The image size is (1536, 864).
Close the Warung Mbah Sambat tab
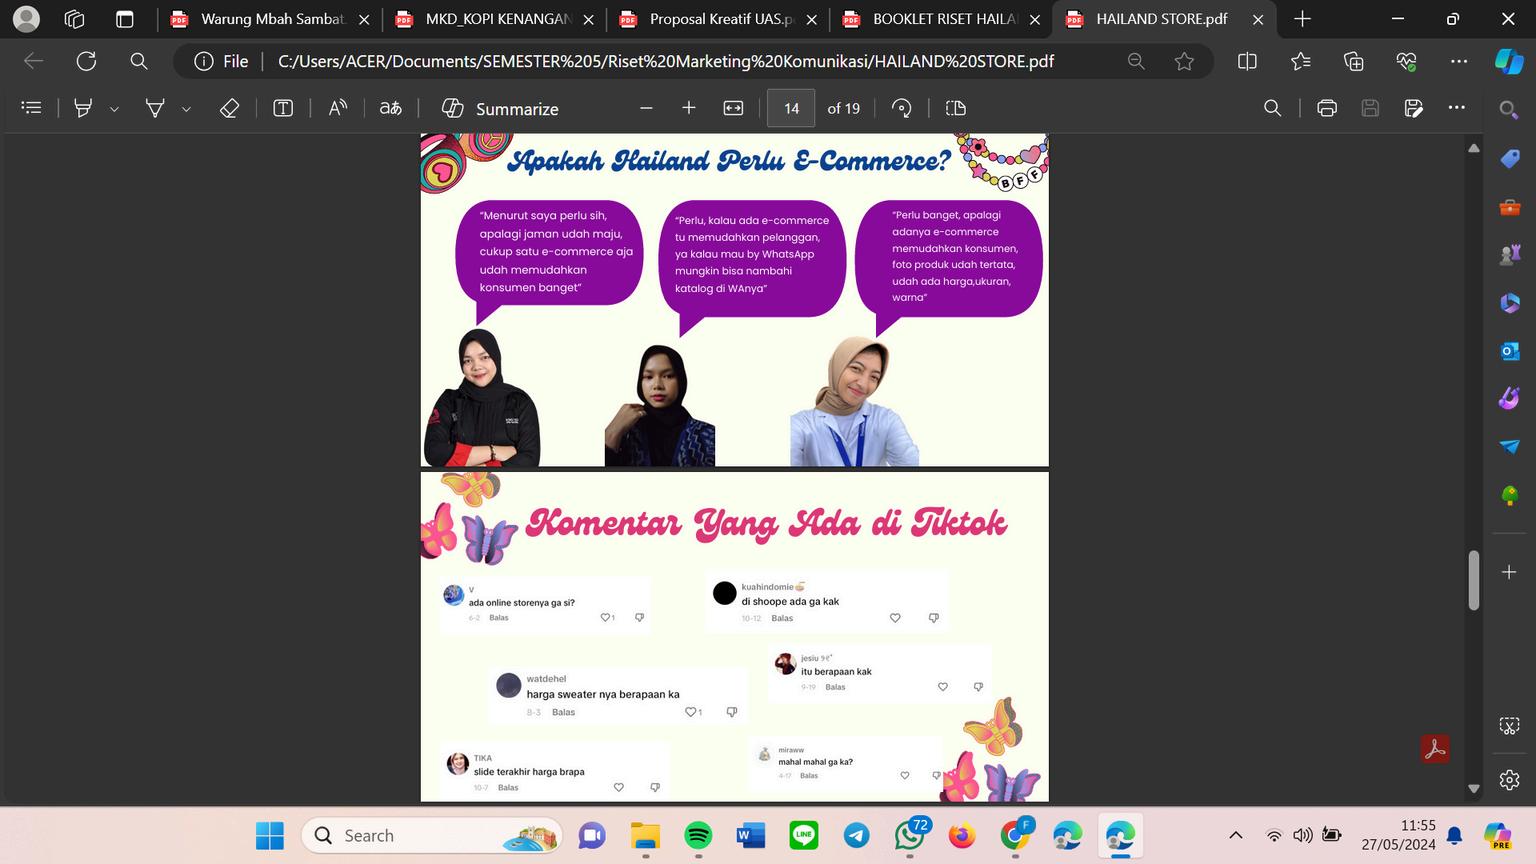point(363,19)
